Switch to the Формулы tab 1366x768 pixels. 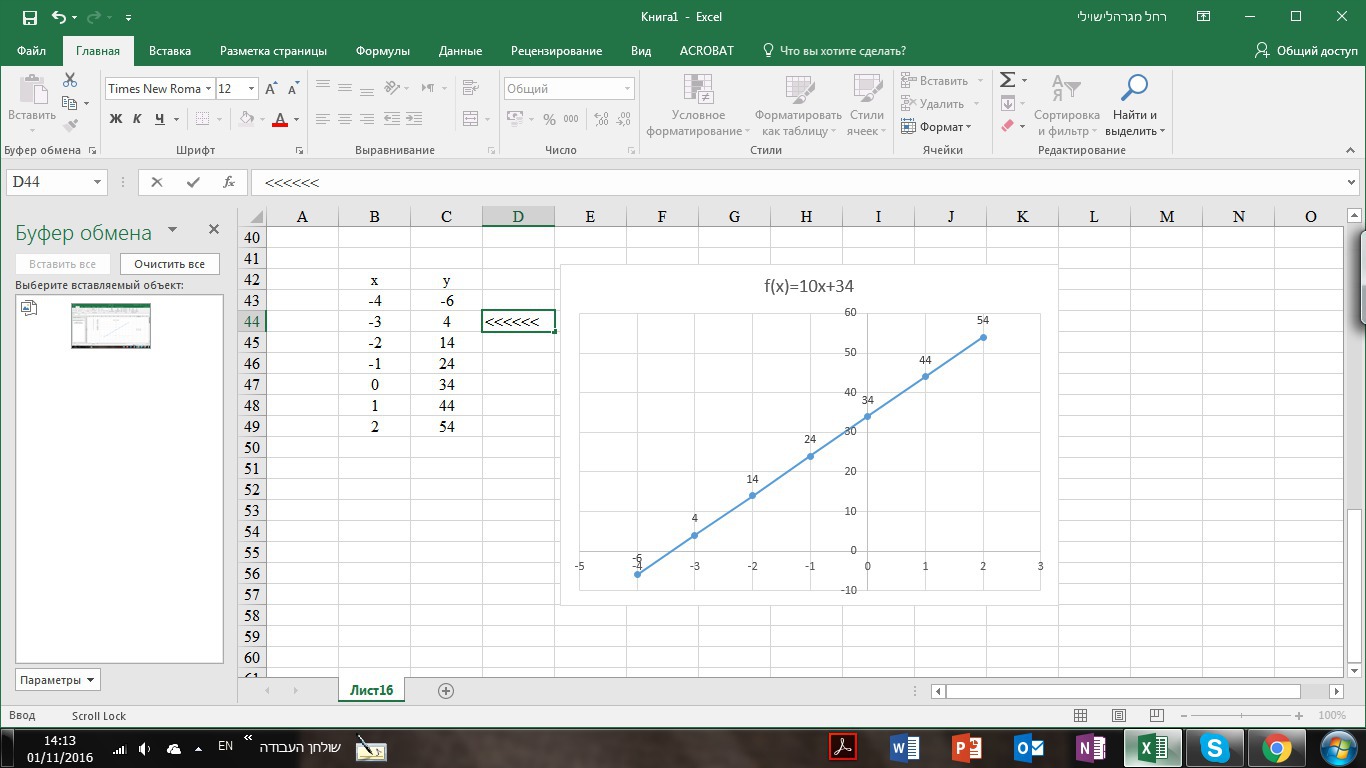coord(382,51)
